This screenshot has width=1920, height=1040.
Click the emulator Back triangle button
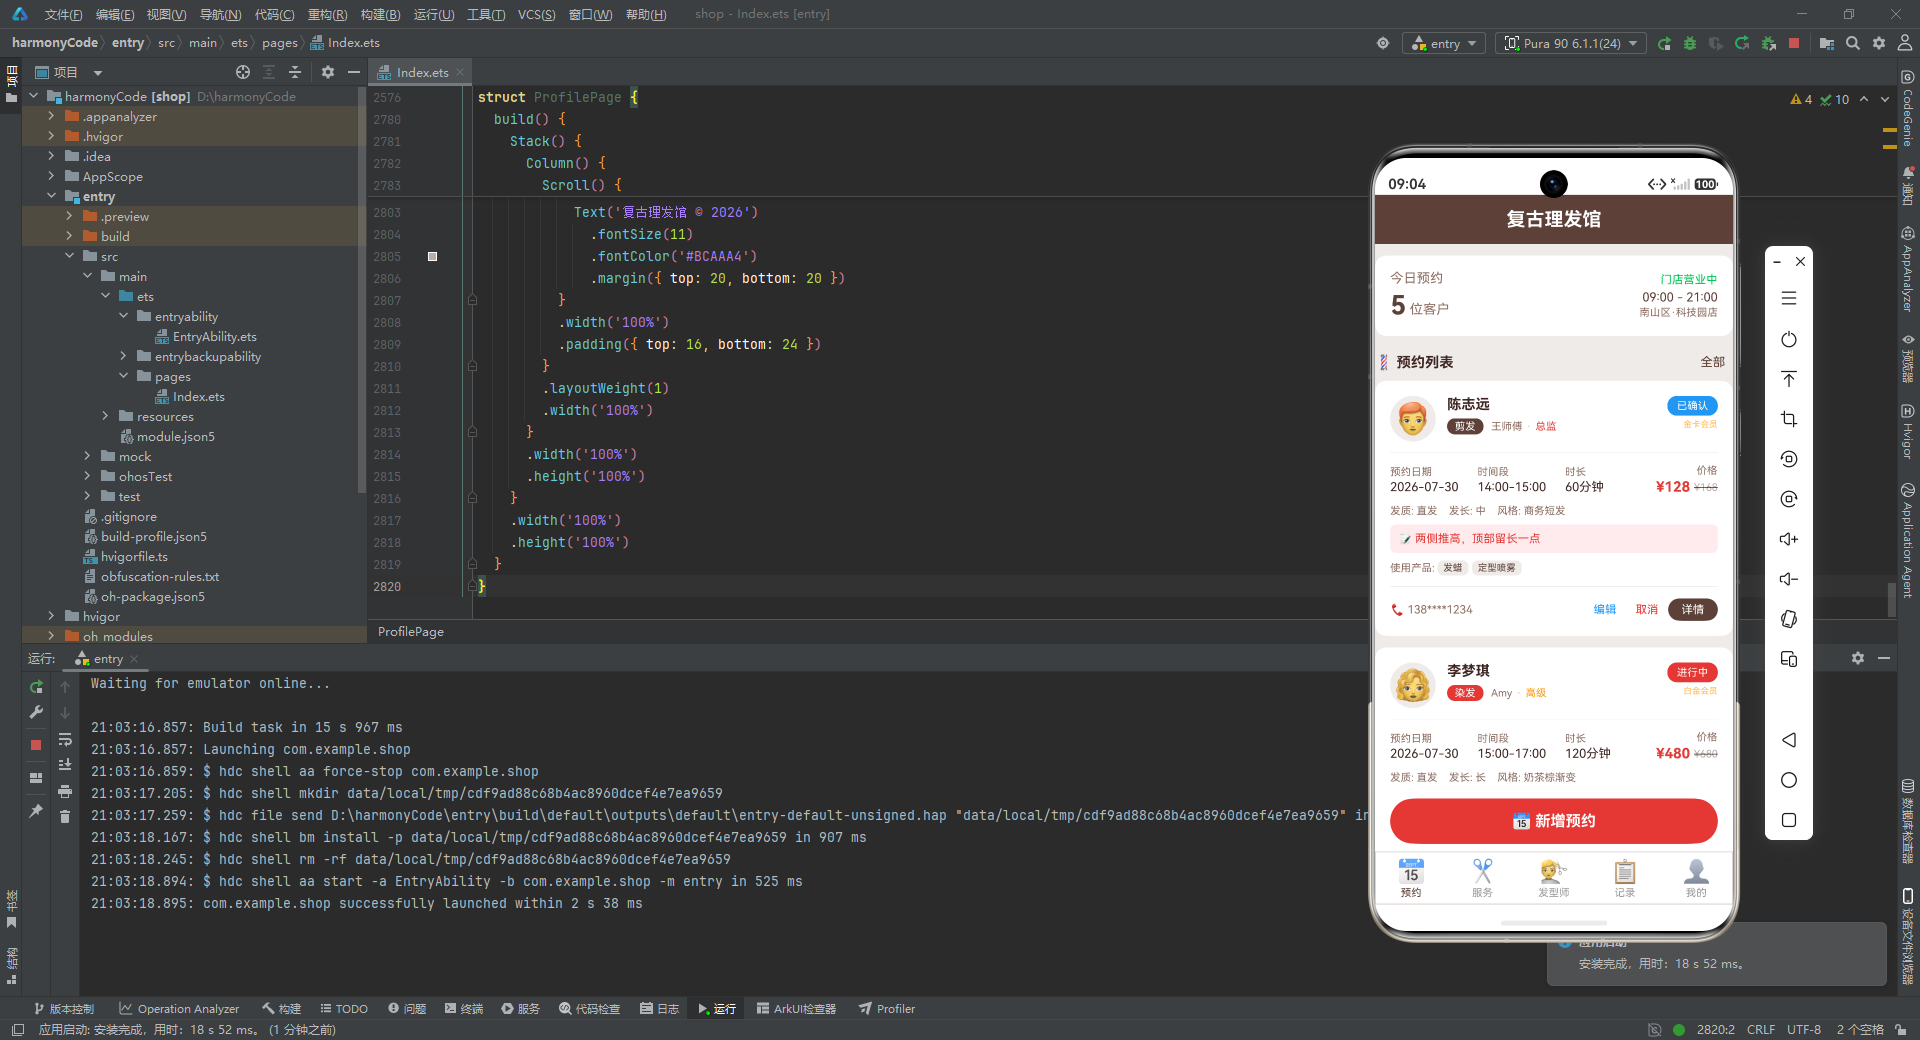[x=1789, y=740]
